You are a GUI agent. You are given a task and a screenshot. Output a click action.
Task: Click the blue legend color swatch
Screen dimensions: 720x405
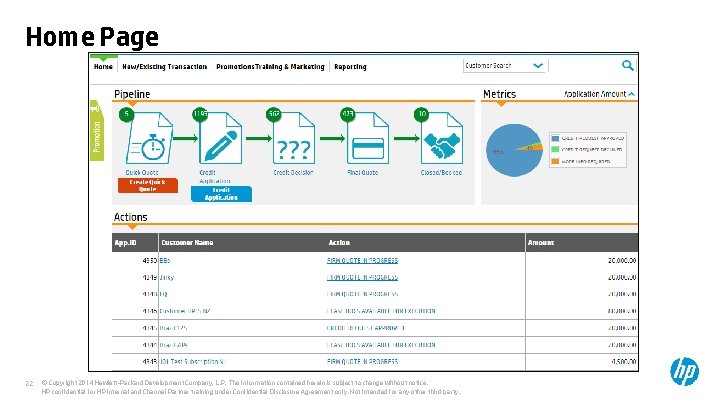click(555, 138)
